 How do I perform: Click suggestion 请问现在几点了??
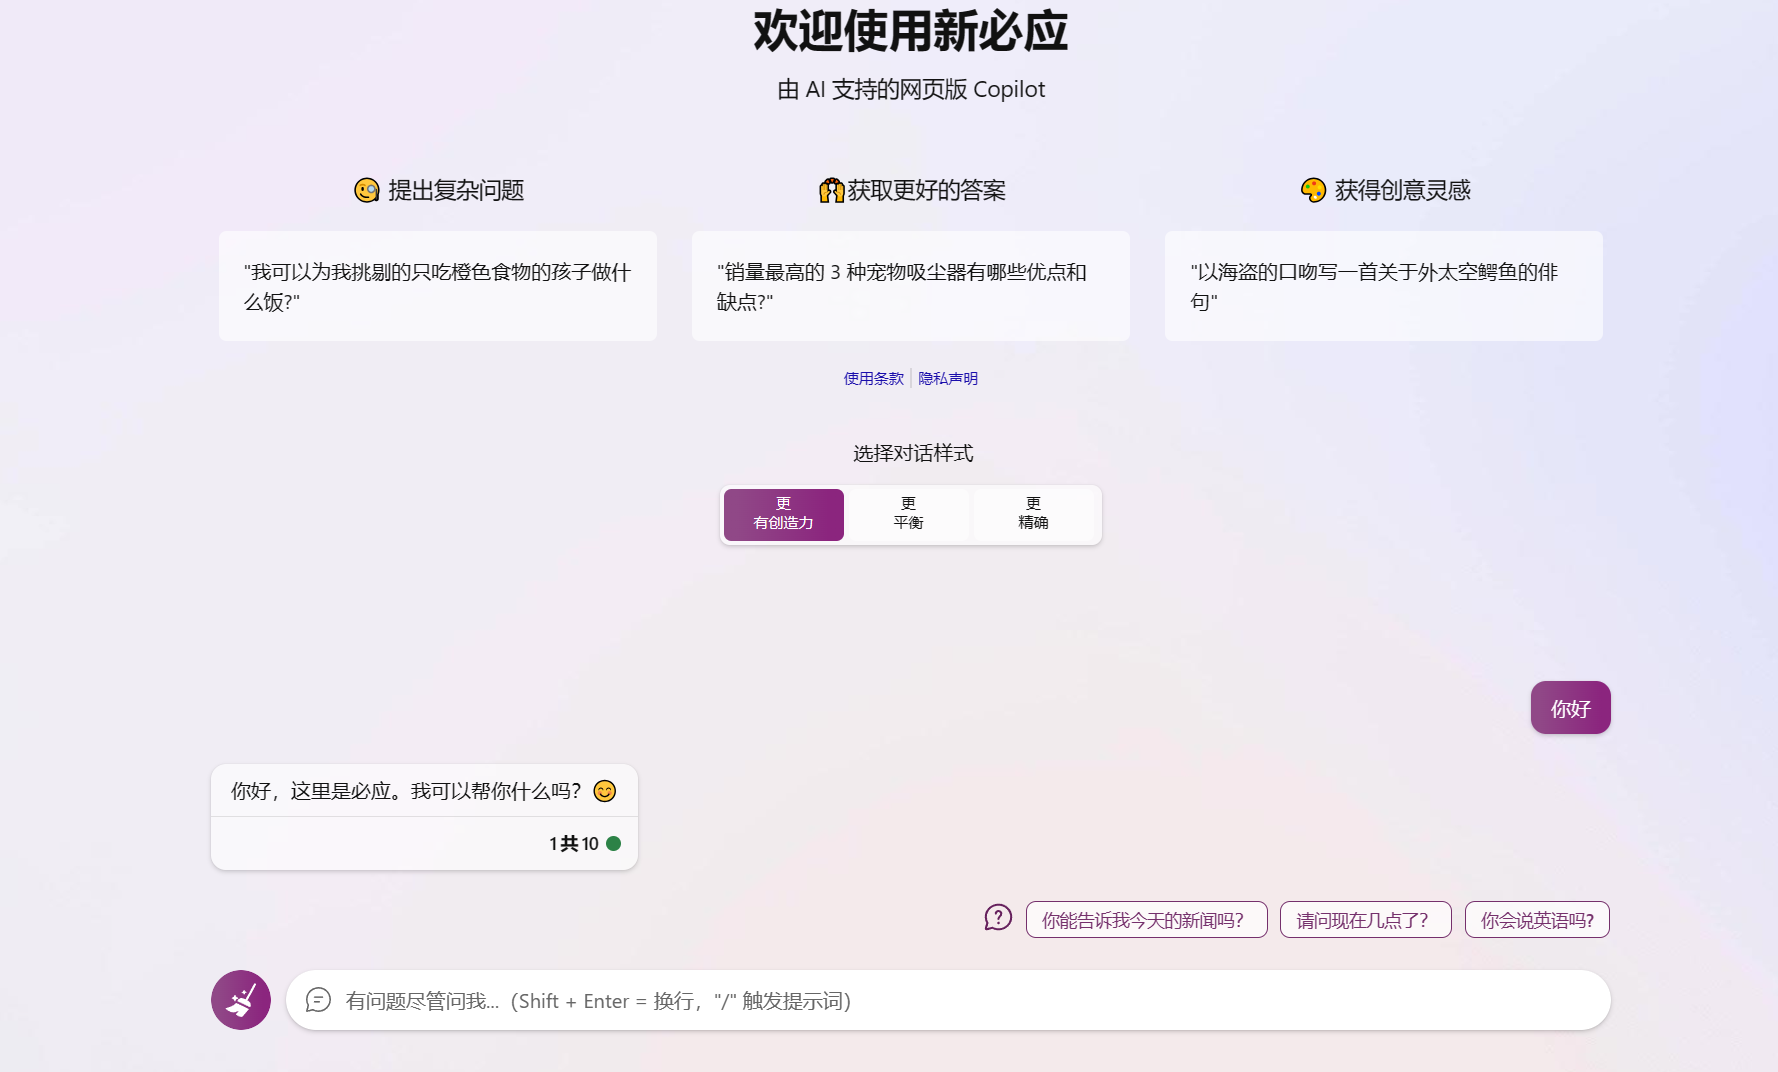point(1365,920)
